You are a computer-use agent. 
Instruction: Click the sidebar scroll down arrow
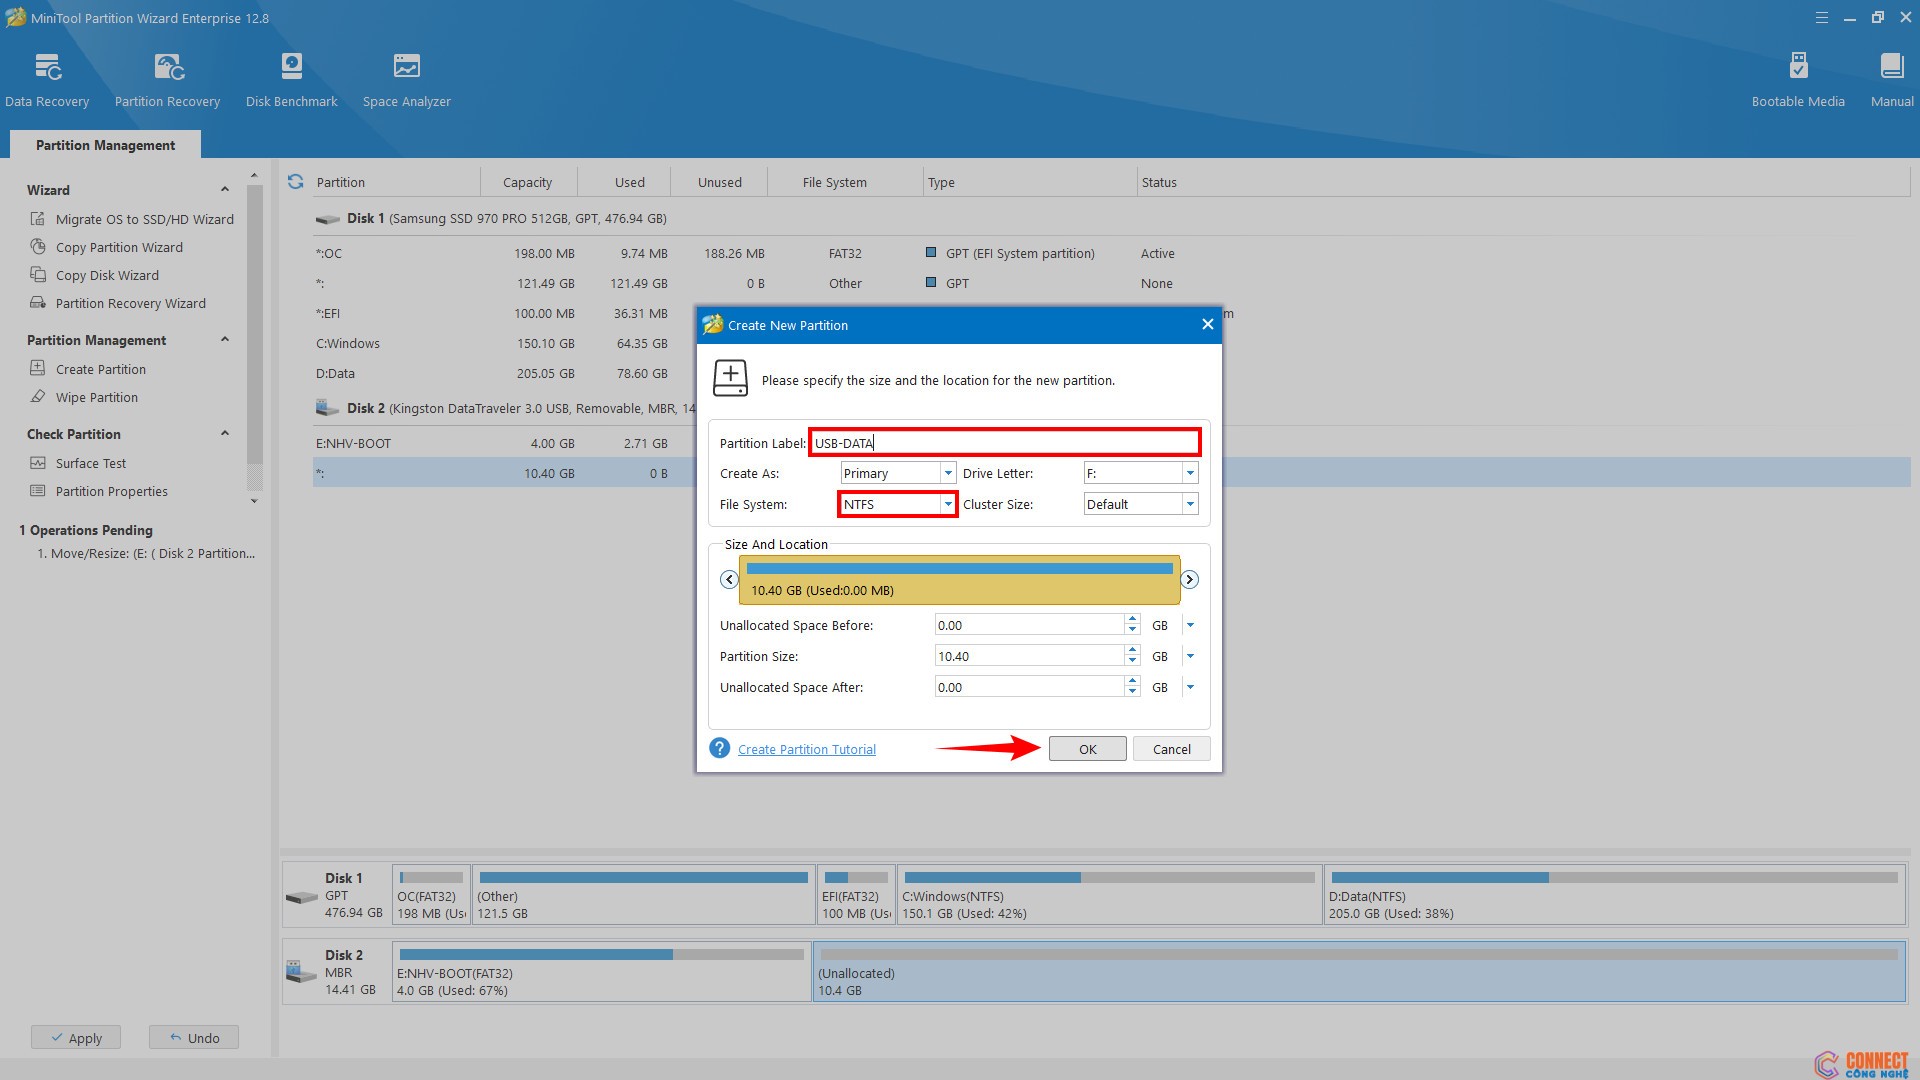pyautogui.click(x=254, y=501)
